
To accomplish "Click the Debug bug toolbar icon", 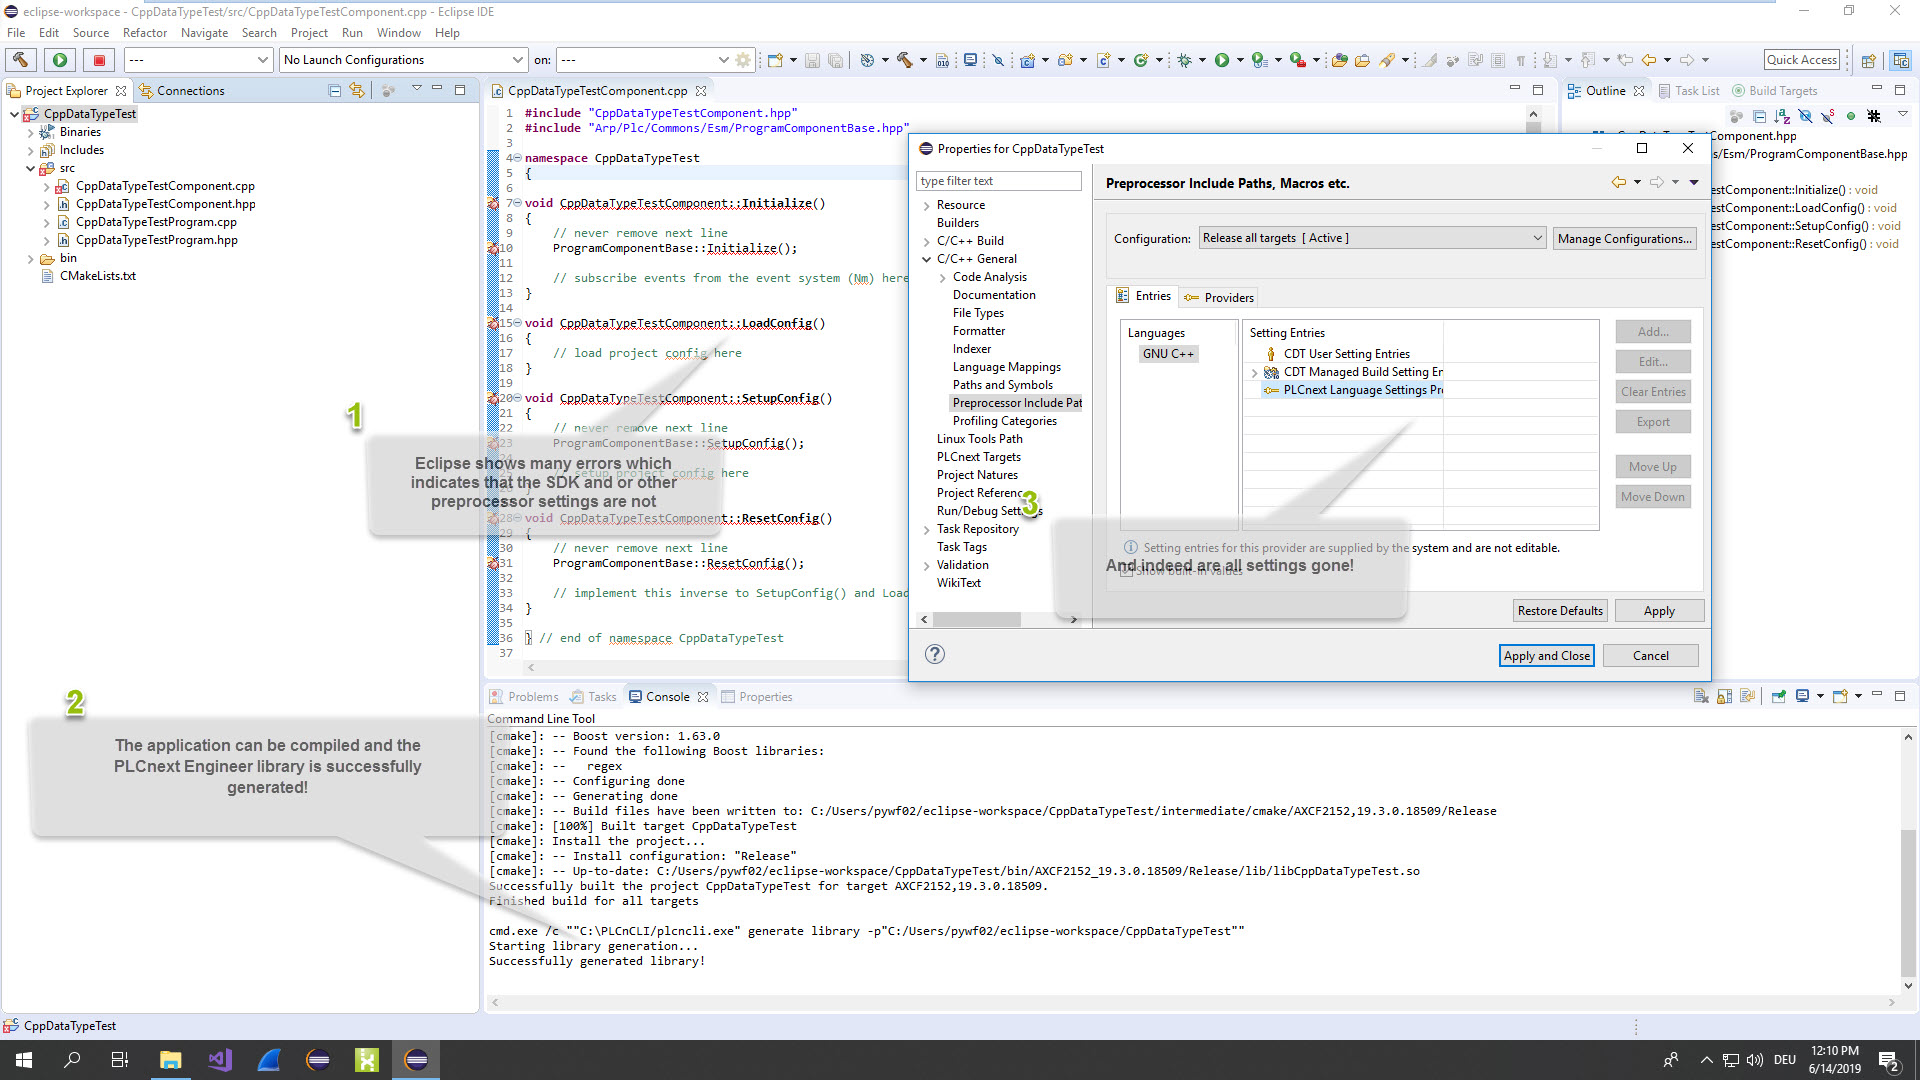I will (x=1184, y=60).
